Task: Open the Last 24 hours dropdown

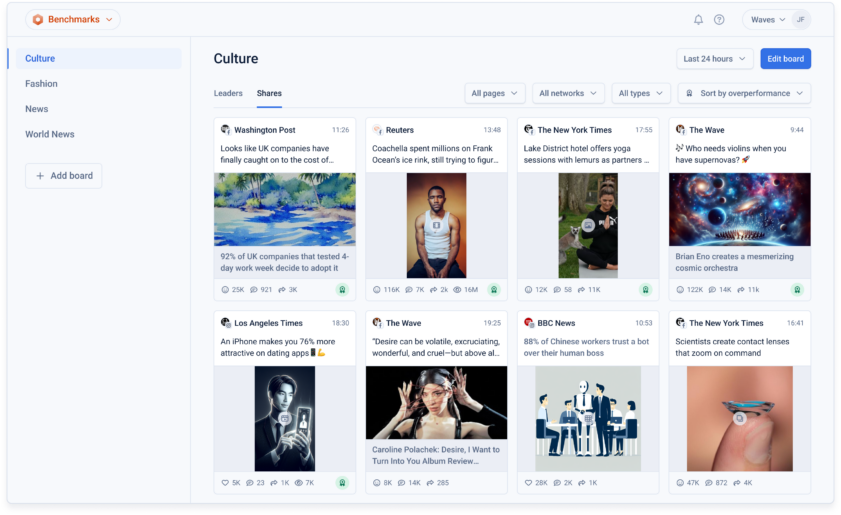Action: tap(714, 59)
